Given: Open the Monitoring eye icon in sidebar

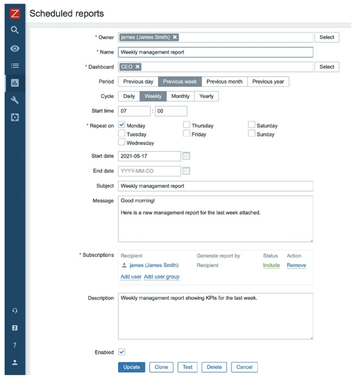Looking at the screenshot, I should pyautogui.click(x=15, y=48).
